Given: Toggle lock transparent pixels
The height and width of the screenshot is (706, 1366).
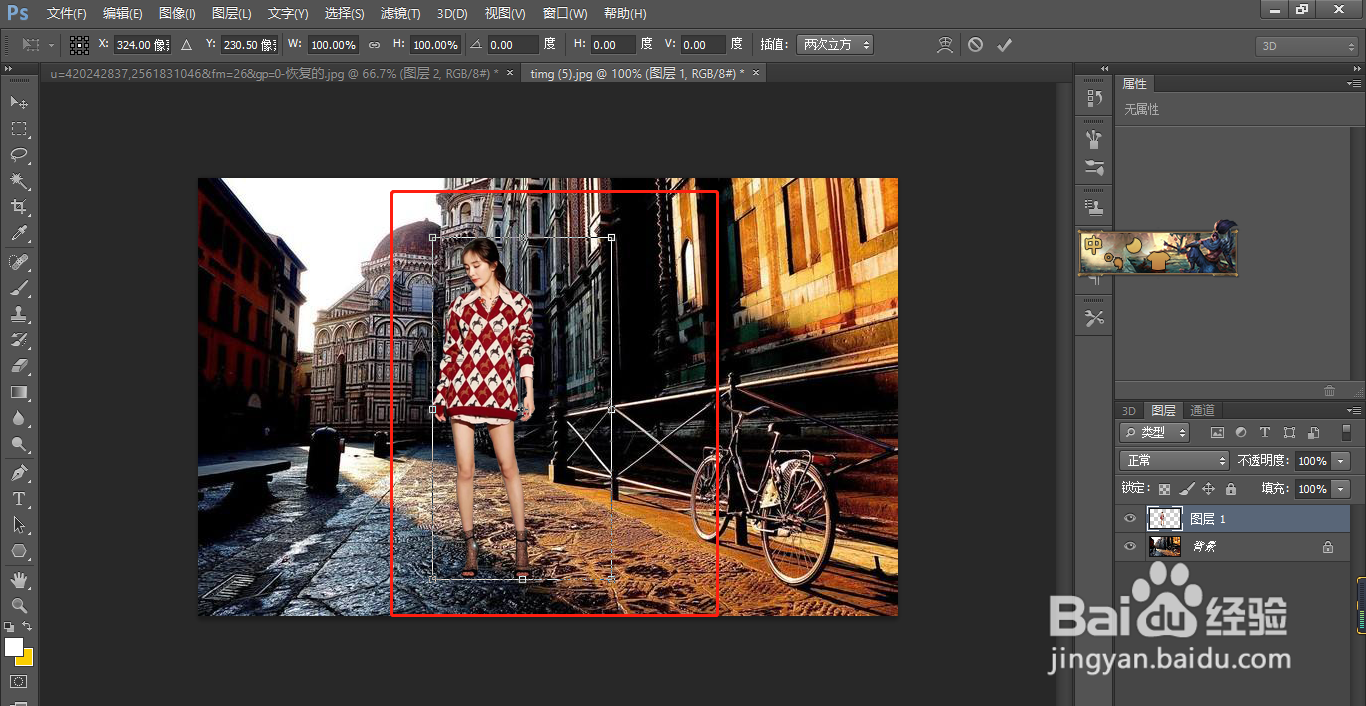Looking at the screenshot, I should (x=1164, y=489).
